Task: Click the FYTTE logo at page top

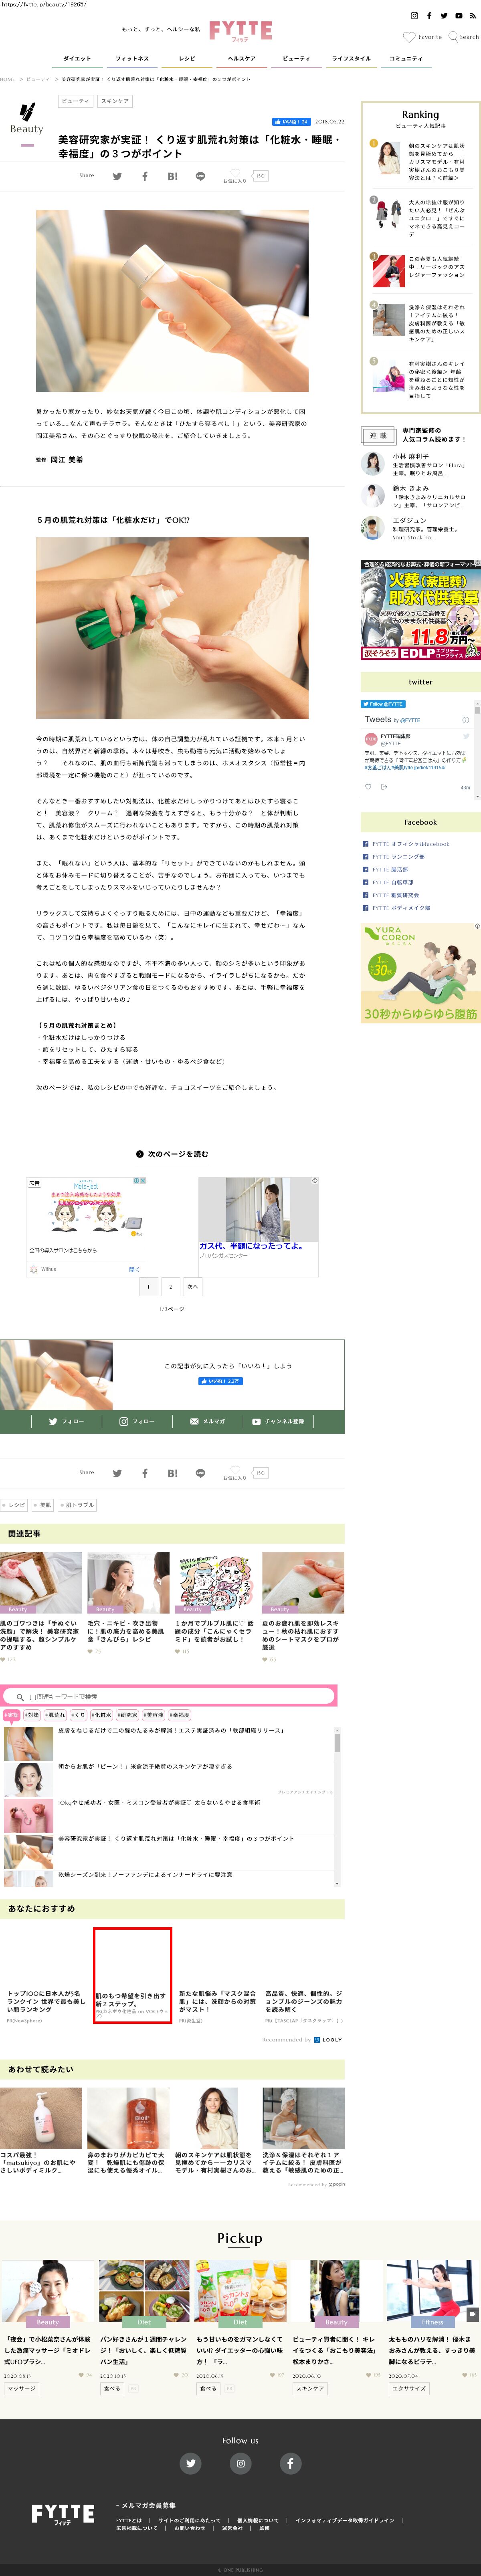Action: tap(240, 31)
